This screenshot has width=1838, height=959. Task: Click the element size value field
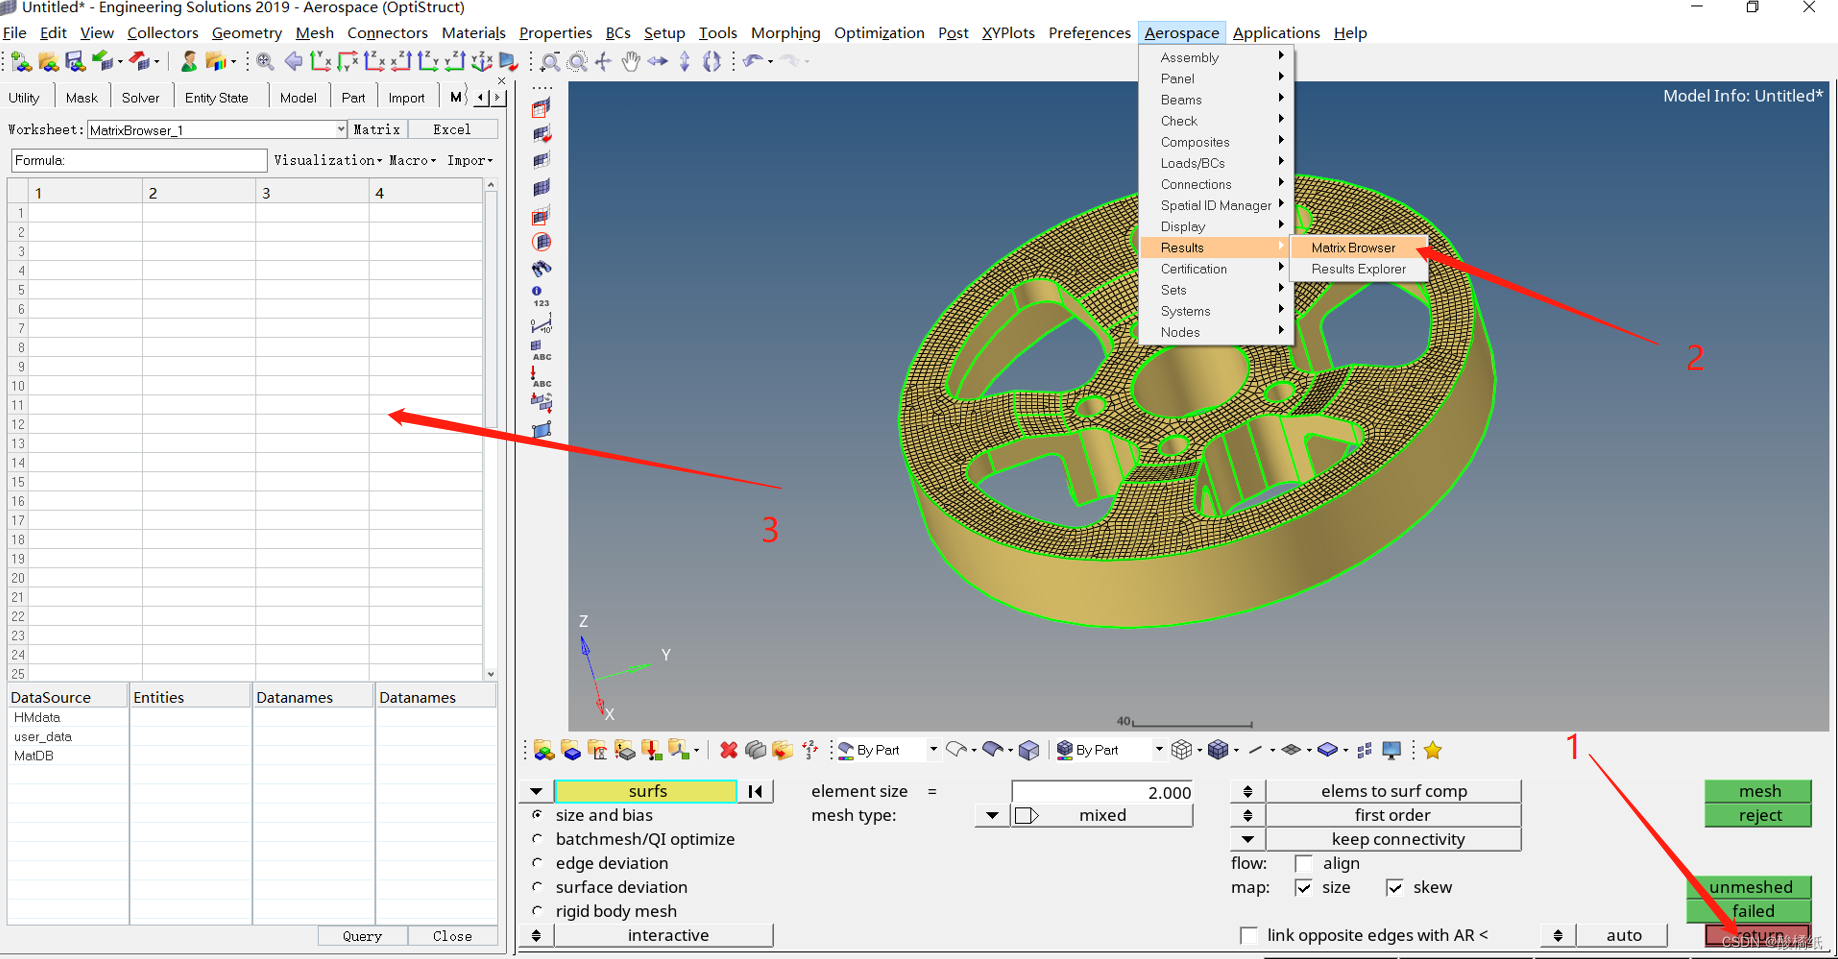1102,792
